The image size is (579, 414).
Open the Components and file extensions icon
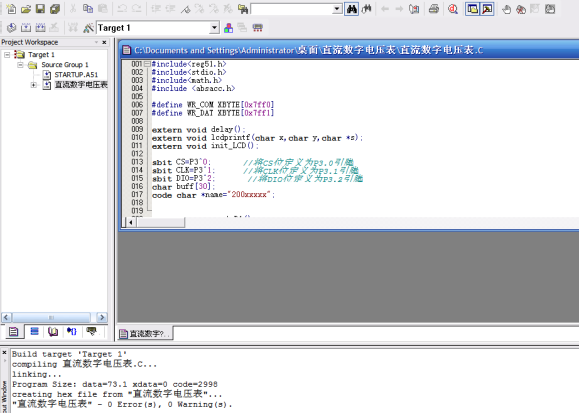[229, 28]
